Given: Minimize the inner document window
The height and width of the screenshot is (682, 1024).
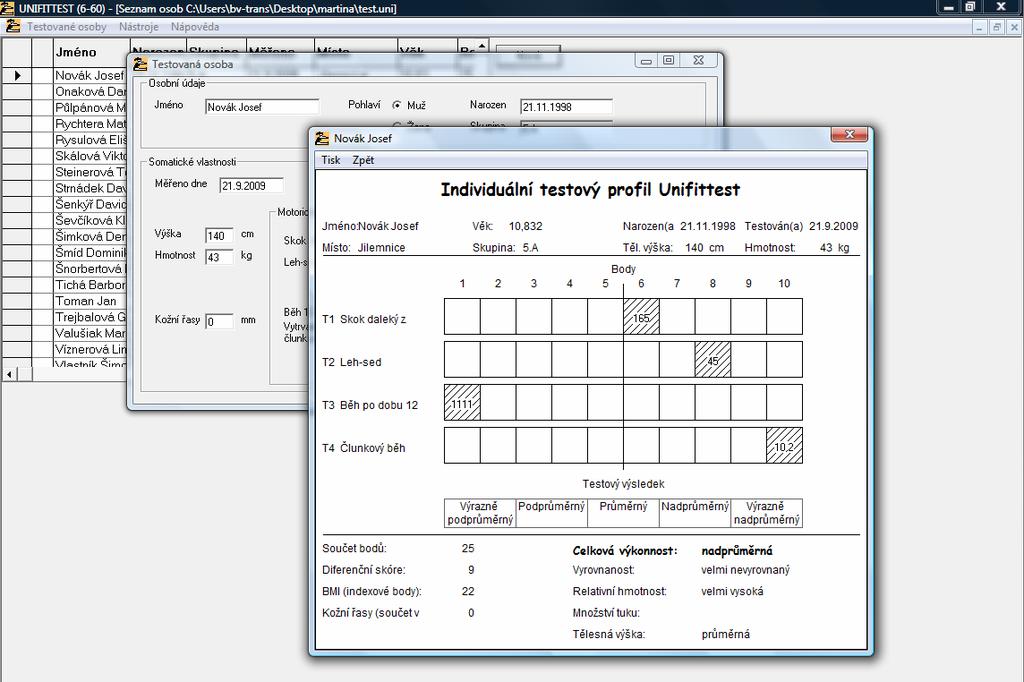Looking at the screenshot, I should [x=979, y=27].
